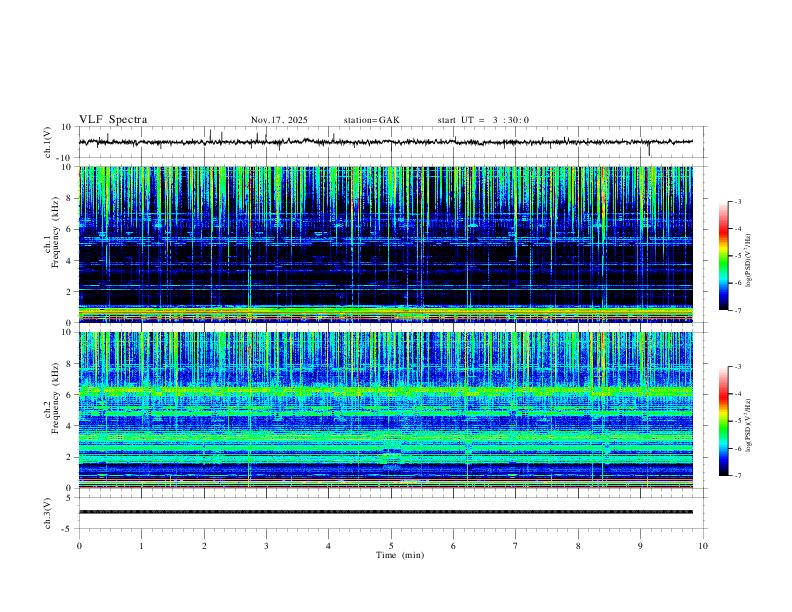792x612 pixels.
Task: Click the "-7" tick on lower color bar
Action: tap(738, 476)
